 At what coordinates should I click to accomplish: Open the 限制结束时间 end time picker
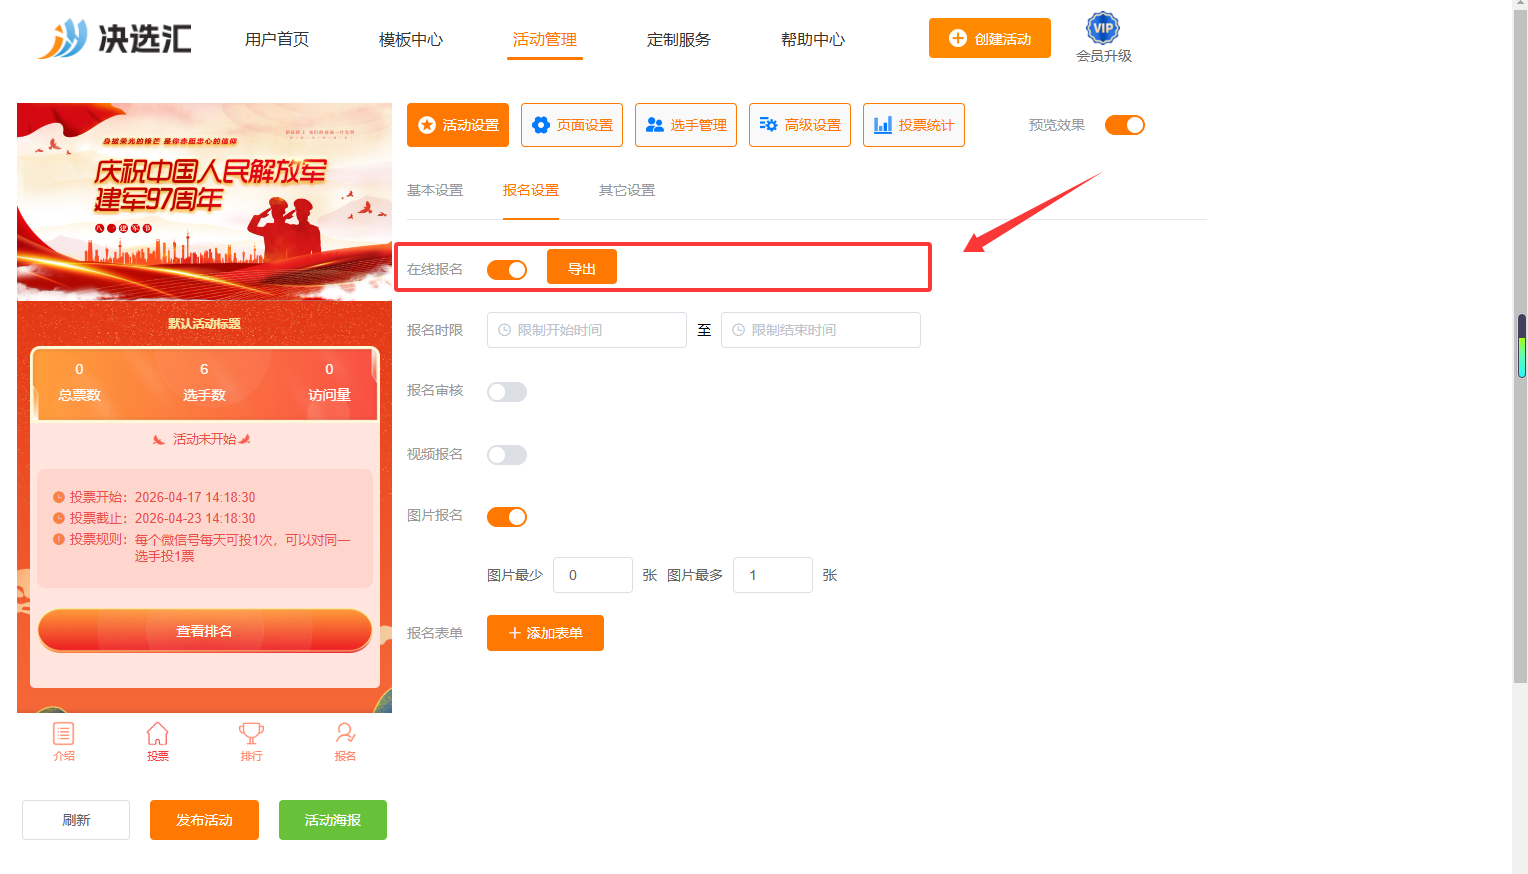pyautogui.click(x=821, y=330)
